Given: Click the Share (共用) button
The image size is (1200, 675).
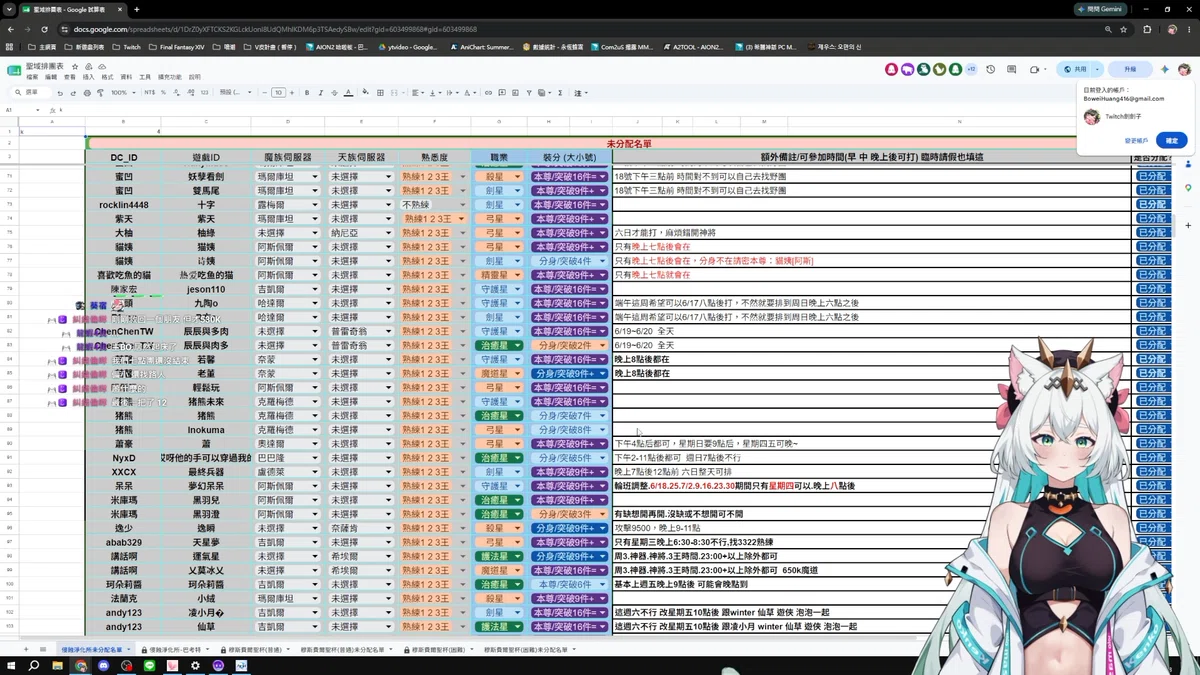Looking at the screenshot, I should tap(1076, 70).
